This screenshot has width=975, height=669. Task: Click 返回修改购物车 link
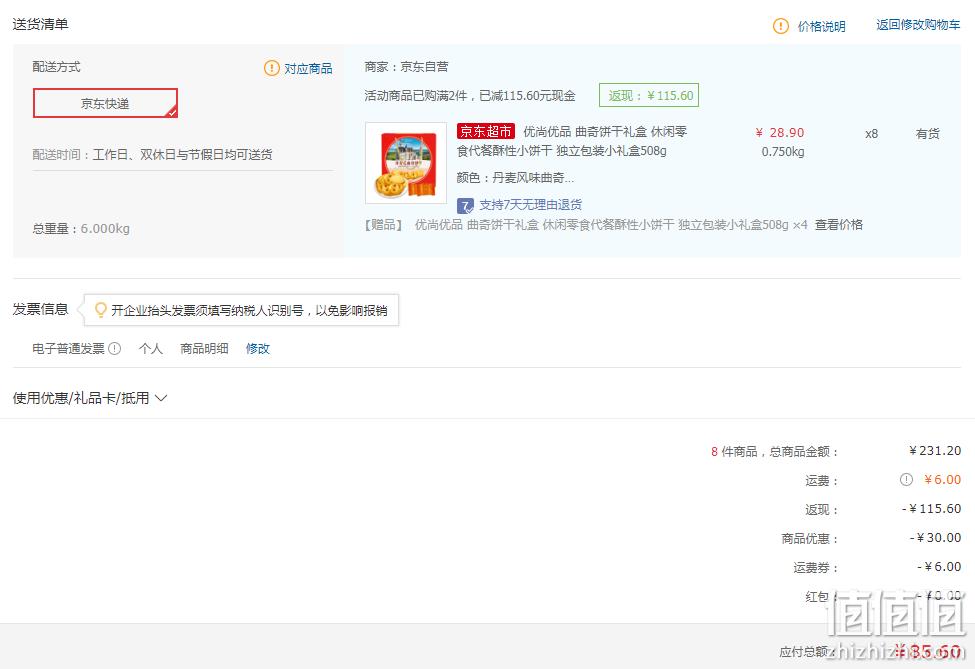pos(918,25)
